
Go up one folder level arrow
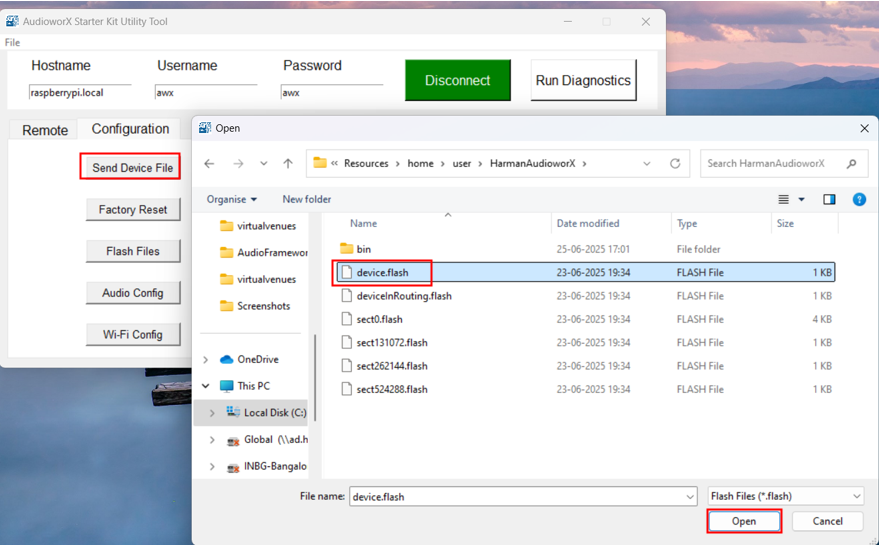[x=288, y=164]
